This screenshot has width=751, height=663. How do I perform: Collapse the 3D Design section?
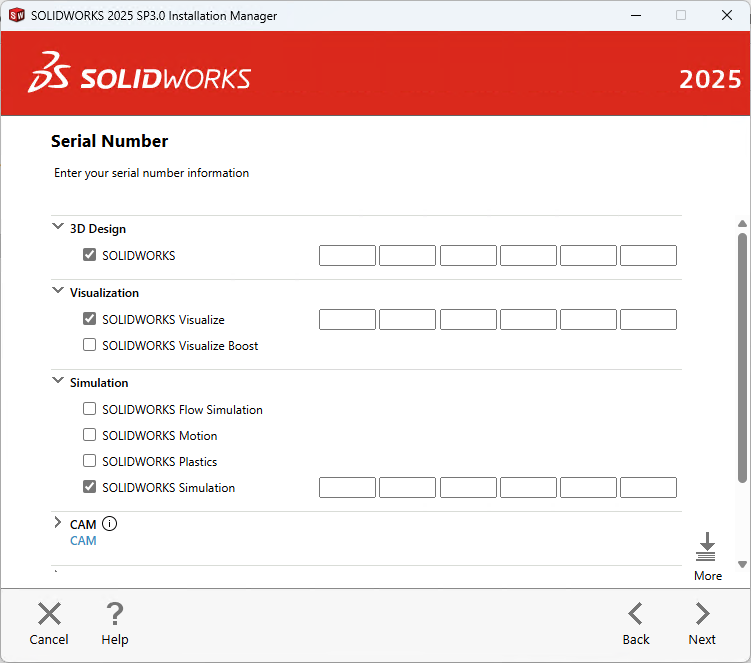(x=57, y=227)
